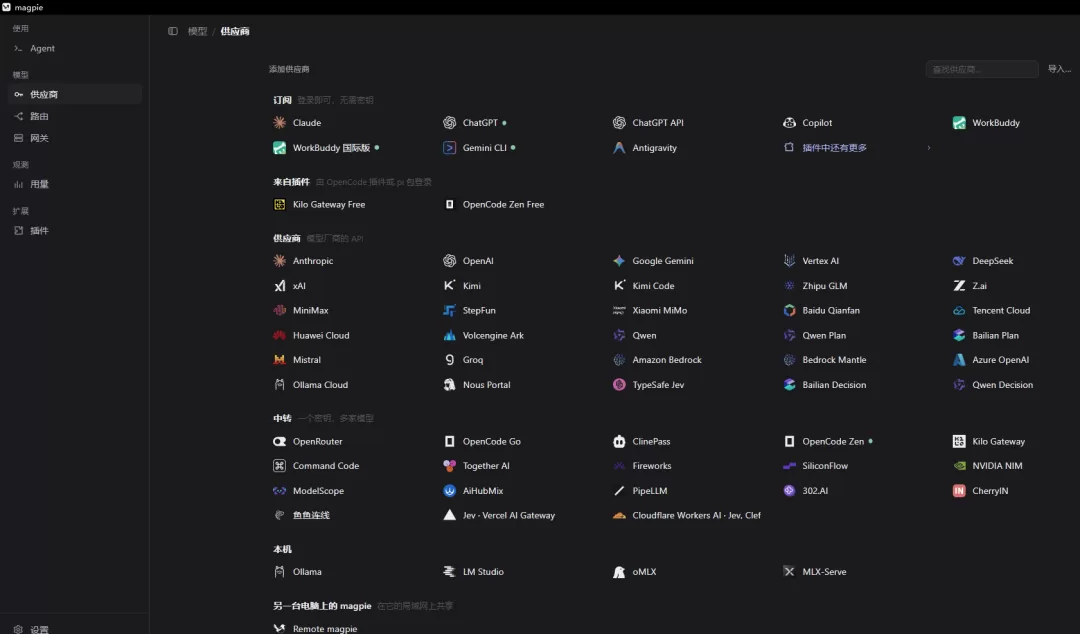Click the Volcengine Ark provider text
Viewport: 1080px width, 634px height.
pos(493,335)
